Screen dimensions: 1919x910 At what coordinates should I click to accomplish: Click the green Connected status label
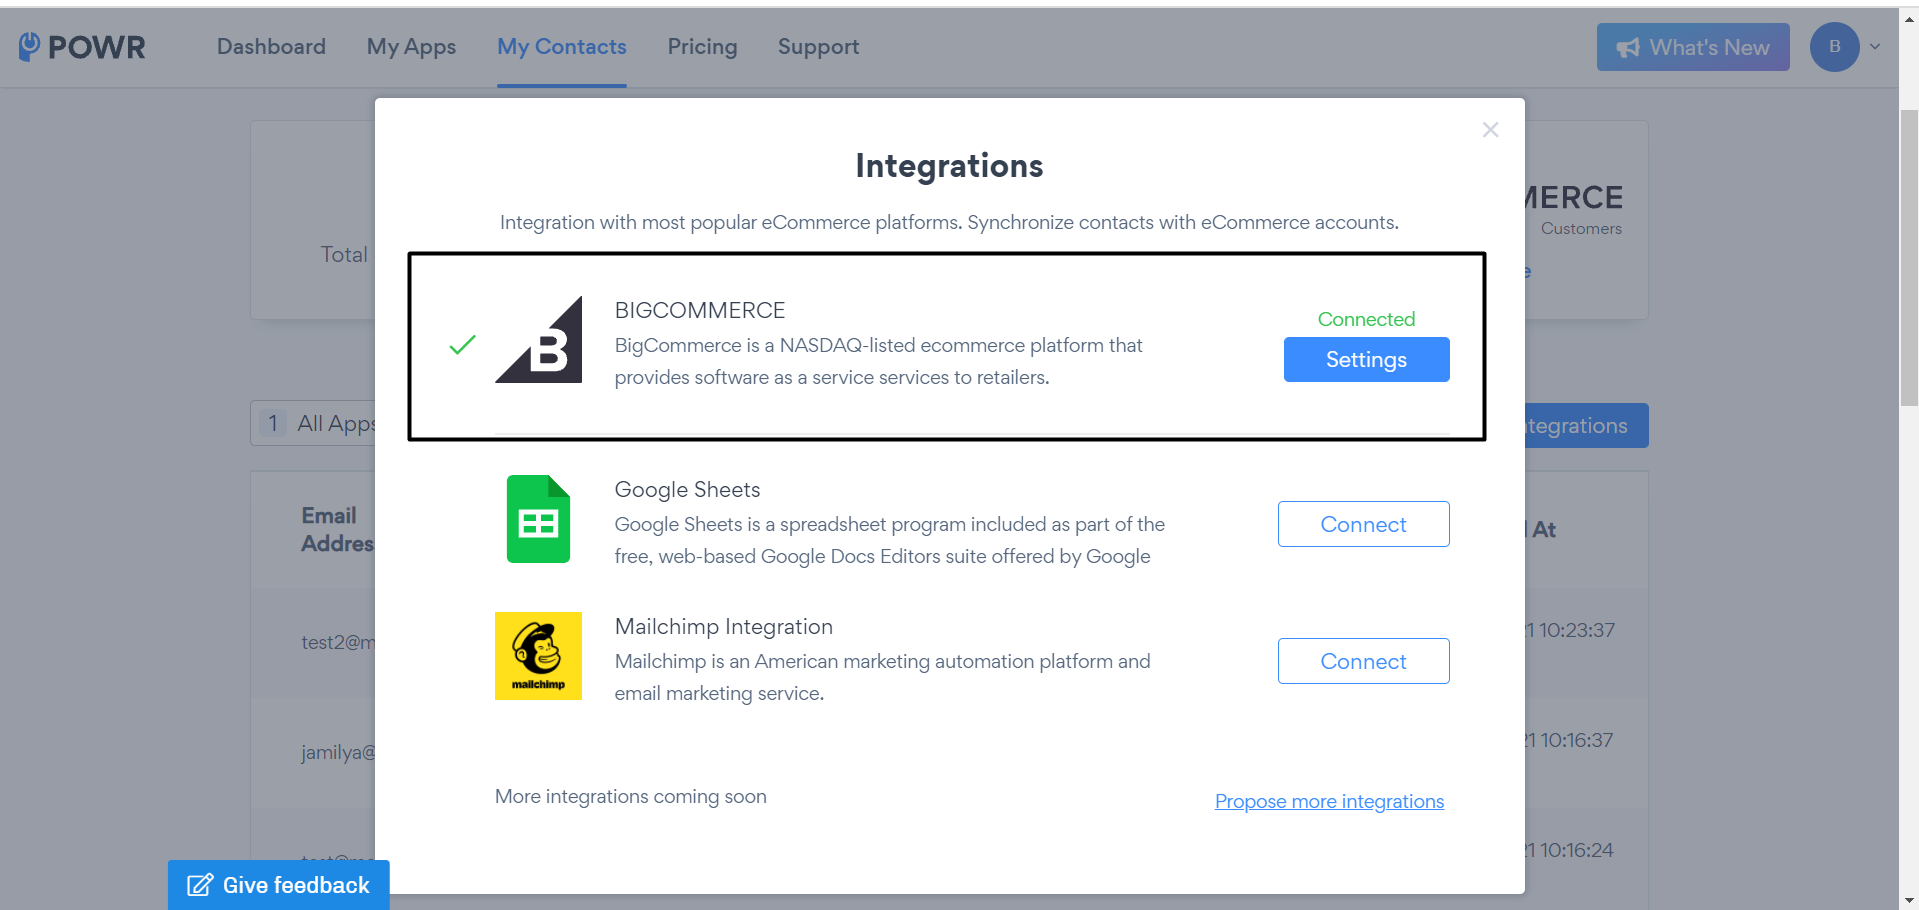(x=1366, y=319)
